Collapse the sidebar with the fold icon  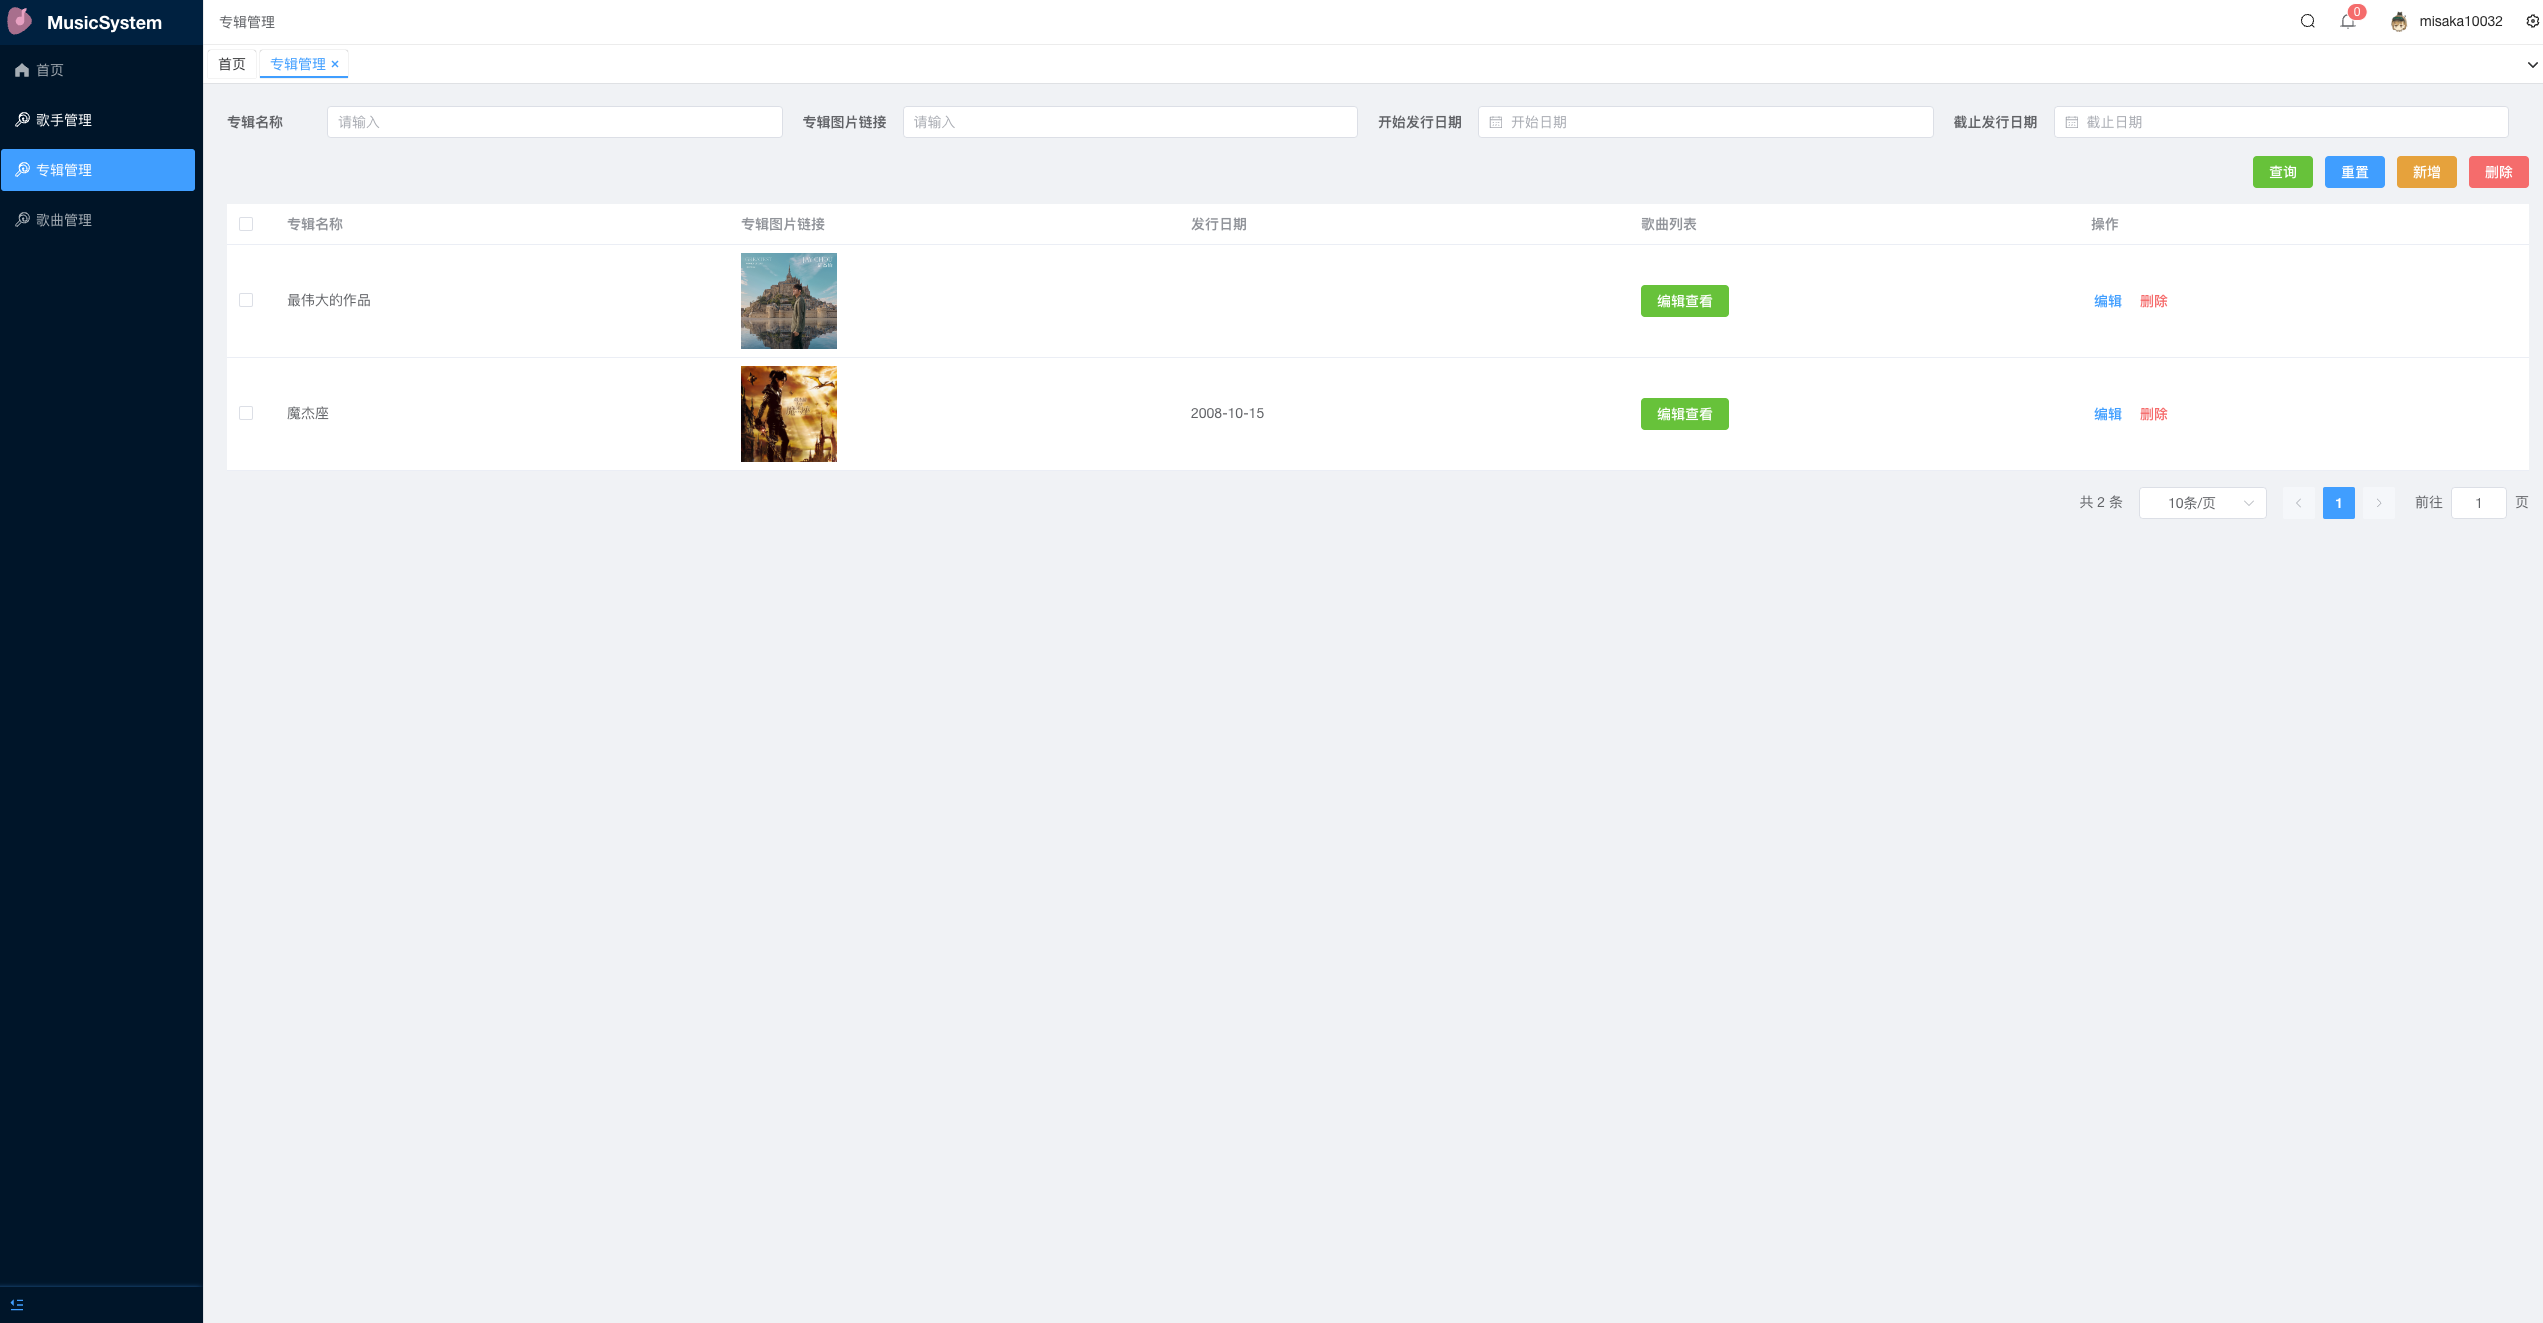click(x=16, y=1303)
